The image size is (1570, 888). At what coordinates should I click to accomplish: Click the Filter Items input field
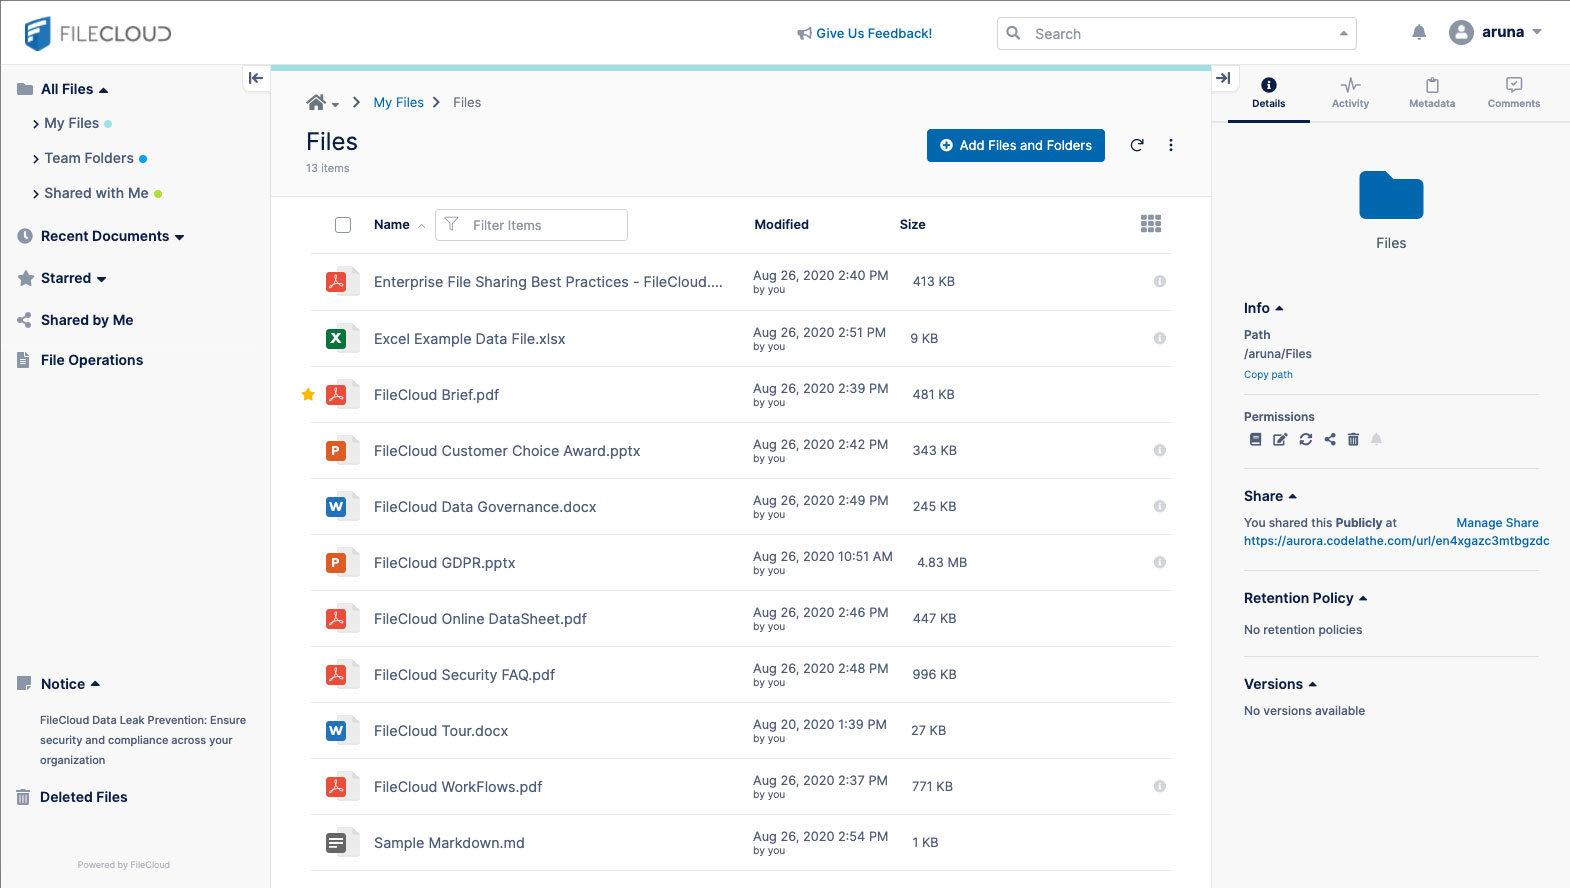pyautogui.click(x=531, y=225)
